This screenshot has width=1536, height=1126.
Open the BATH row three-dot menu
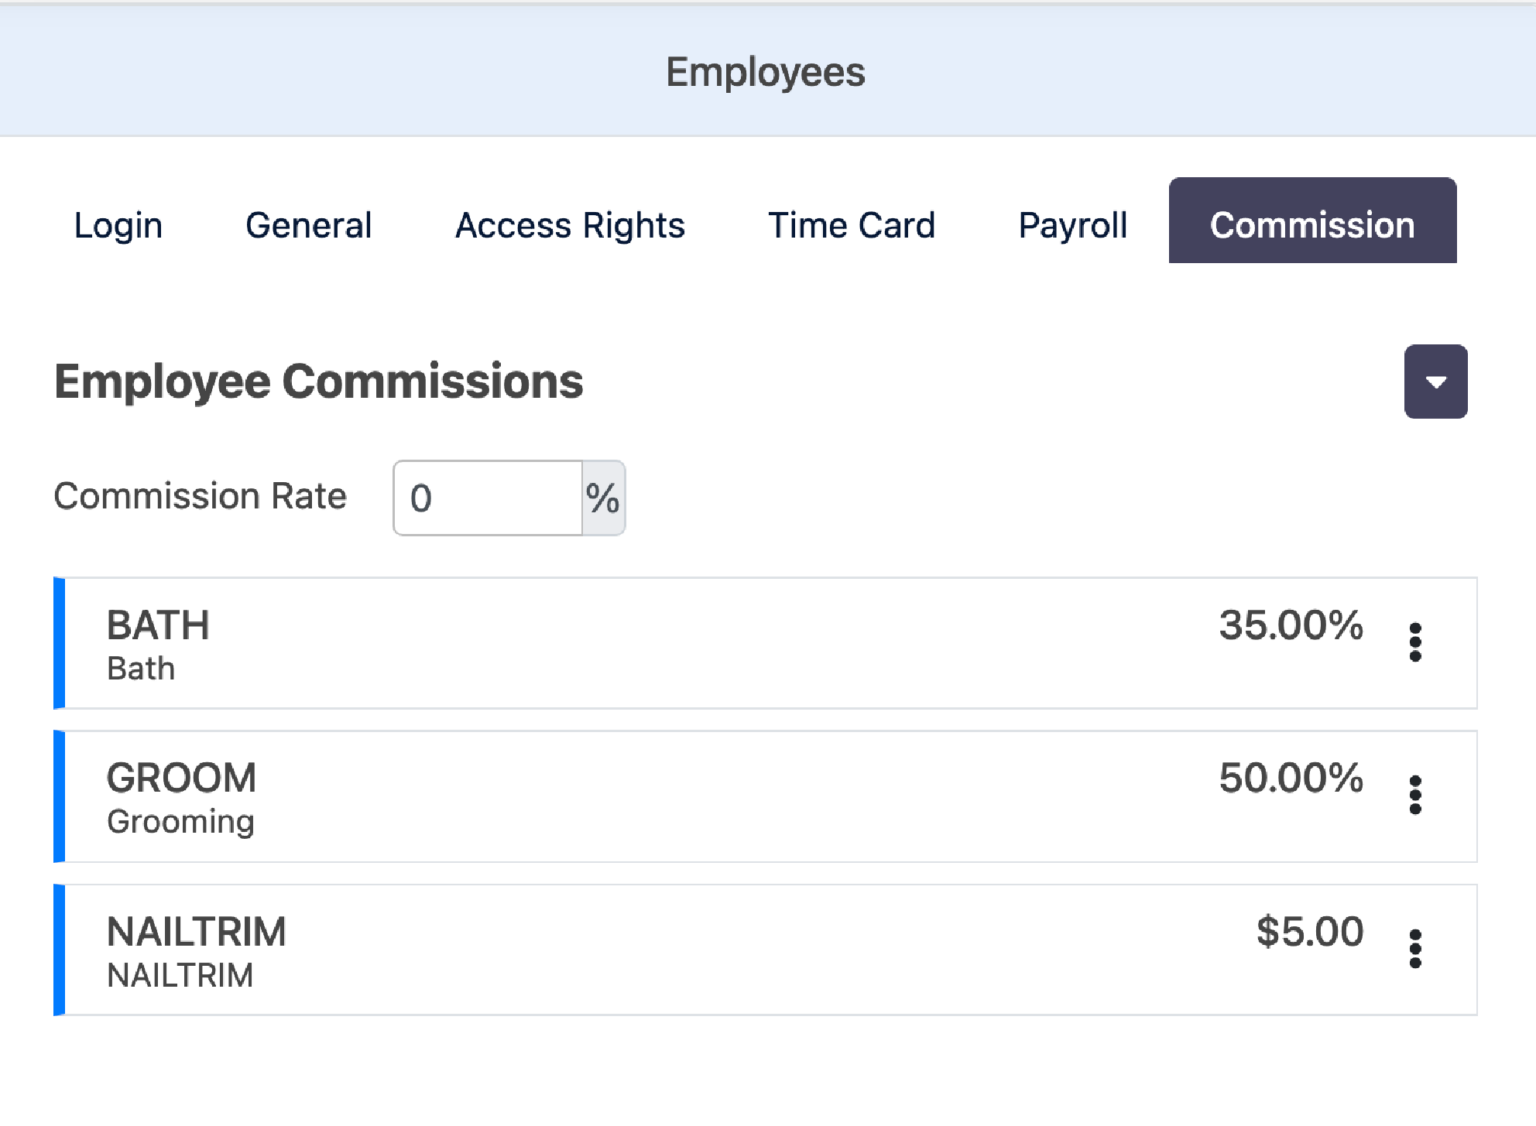(x=1415, y=642)
